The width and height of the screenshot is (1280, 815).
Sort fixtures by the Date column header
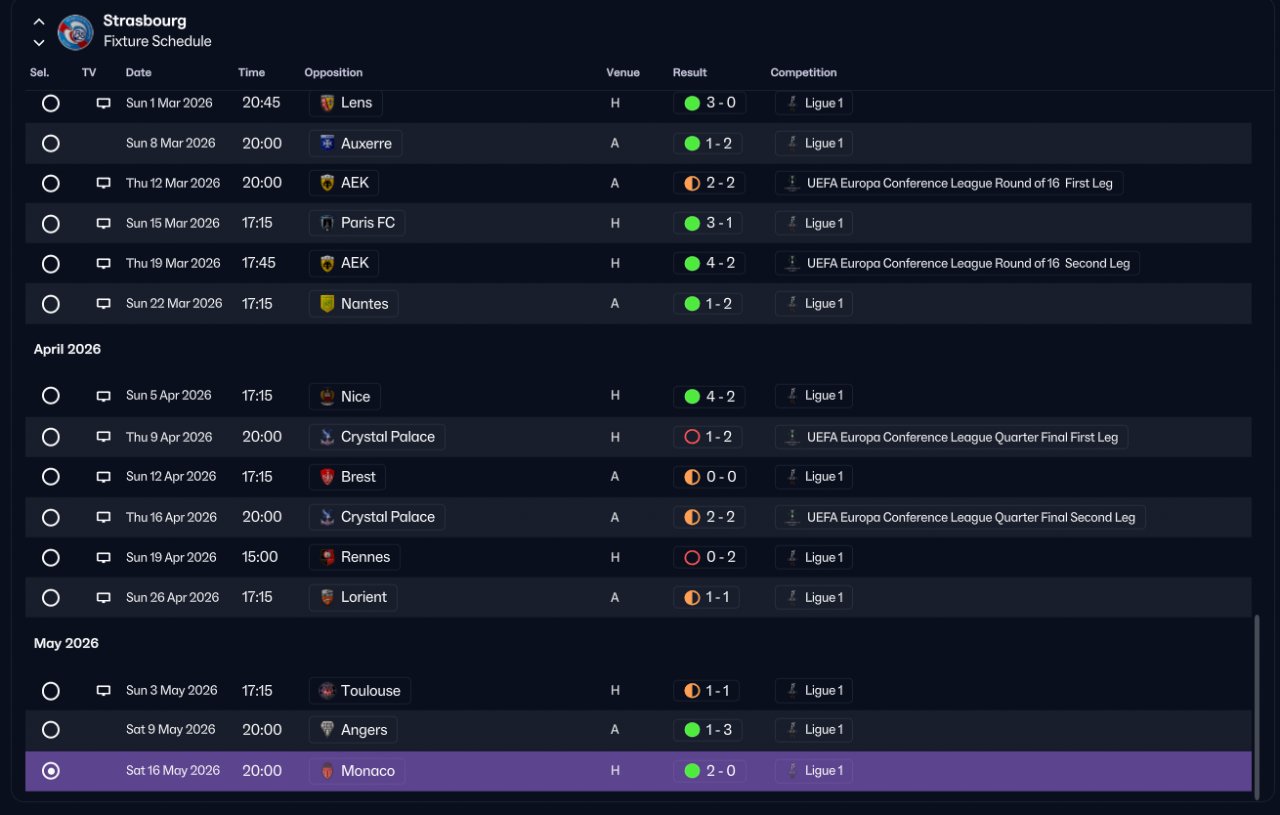click(x=139, y=72)
